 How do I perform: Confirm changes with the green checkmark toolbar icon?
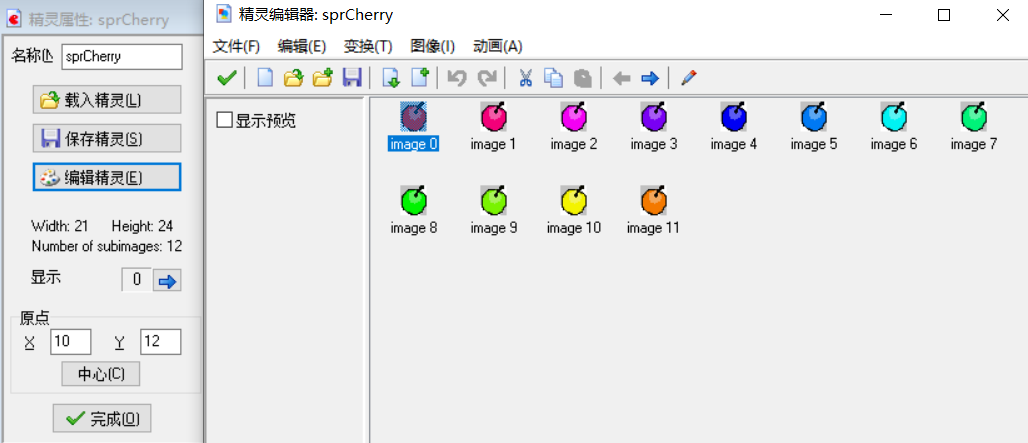(x=227, y=79)
